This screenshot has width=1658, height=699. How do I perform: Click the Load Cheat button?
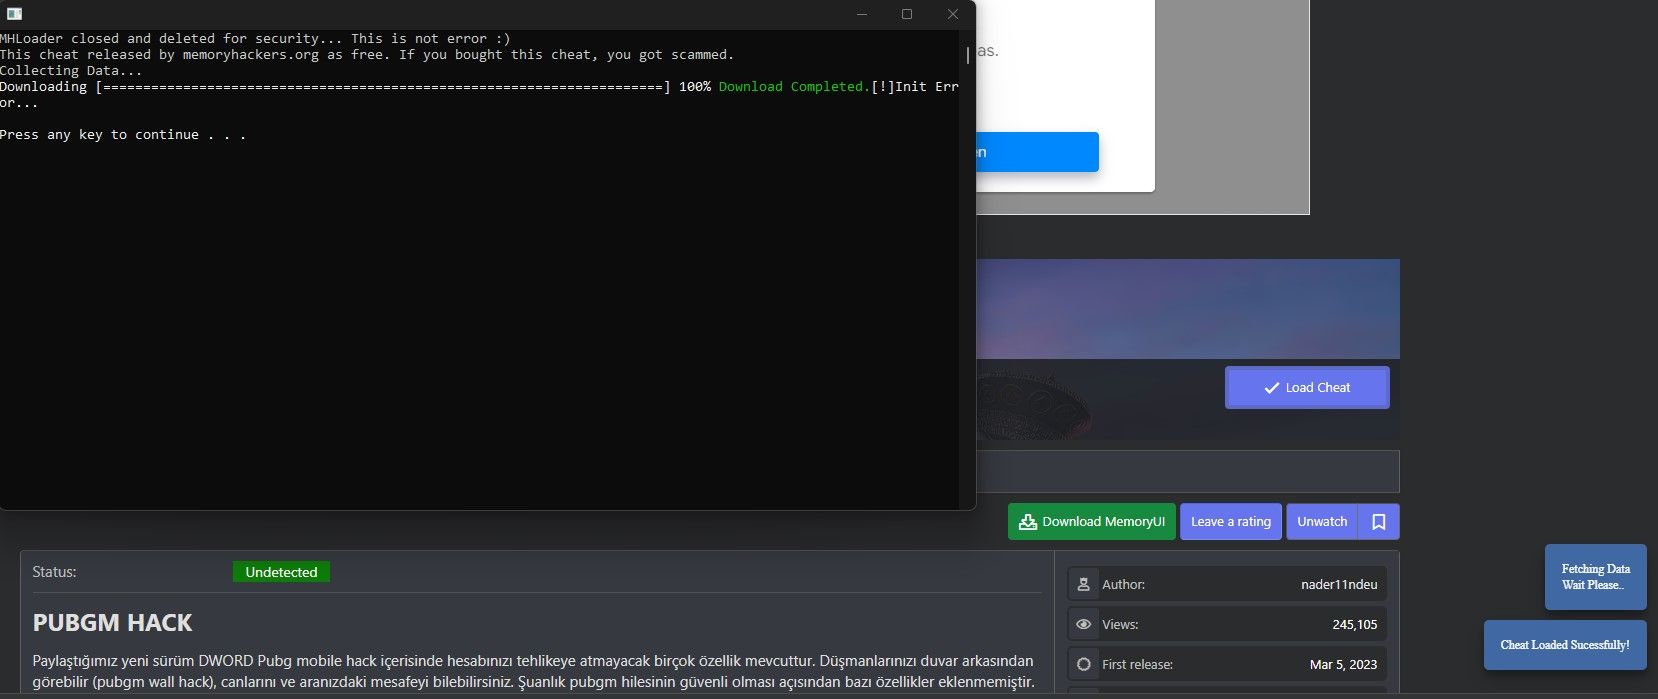1307,387
